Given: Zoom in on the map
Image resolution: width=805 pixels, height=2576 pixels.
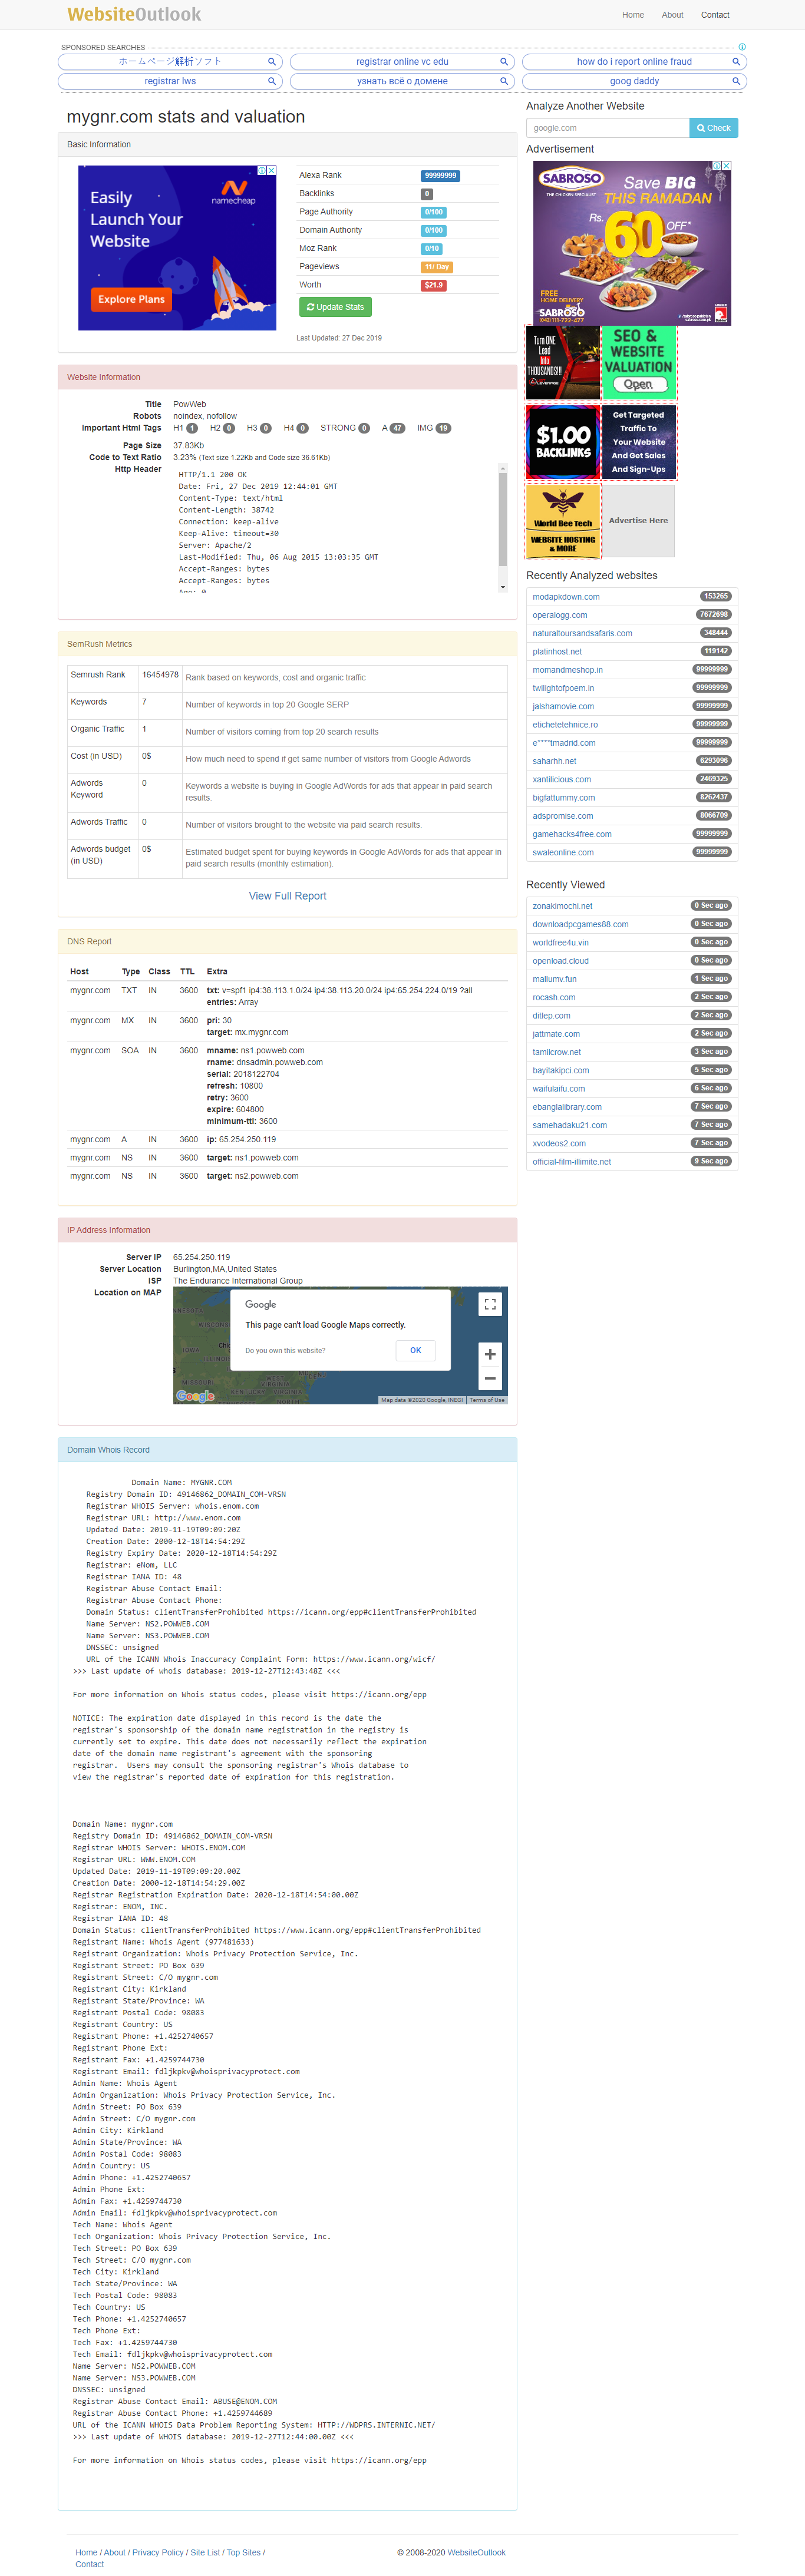Looking at the screenshot, I should point(490,1354).
